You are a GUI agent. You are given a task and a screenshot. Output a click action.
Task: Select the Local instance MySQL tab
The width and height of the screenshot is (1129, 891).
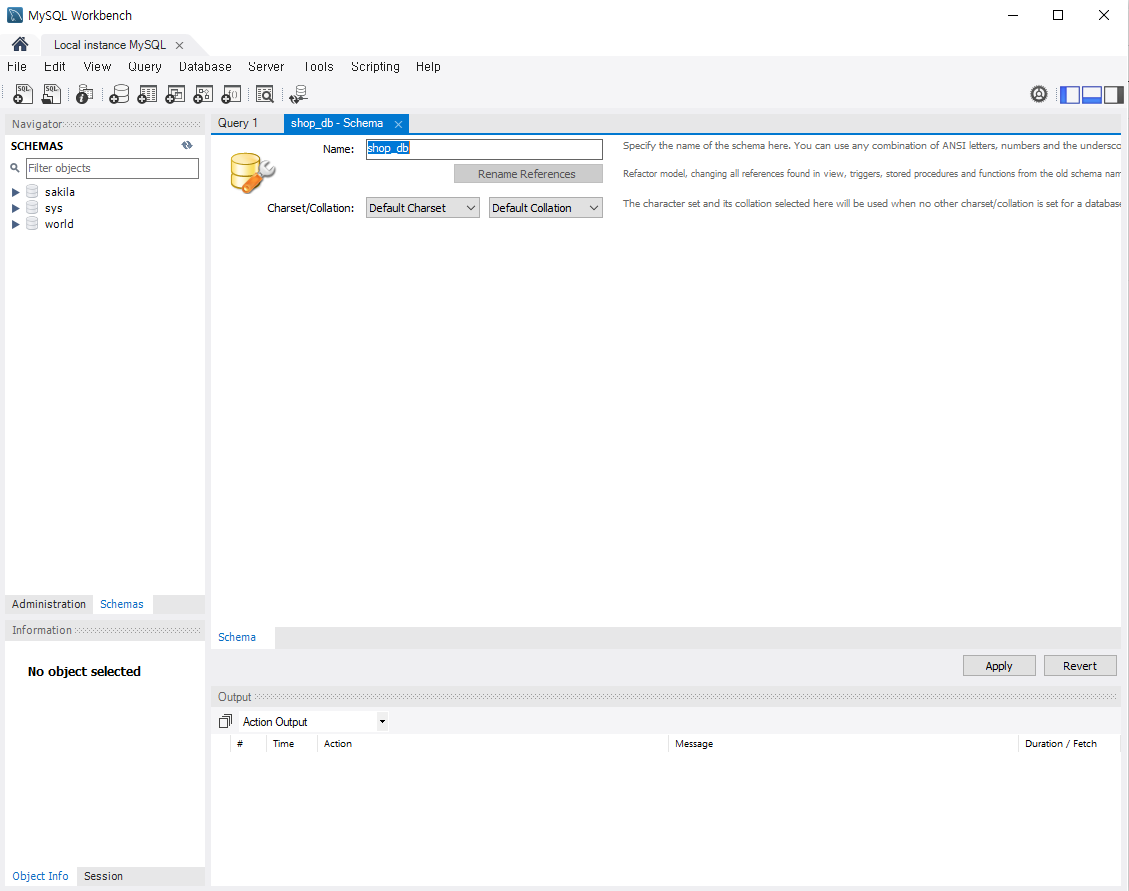point(109,45)
